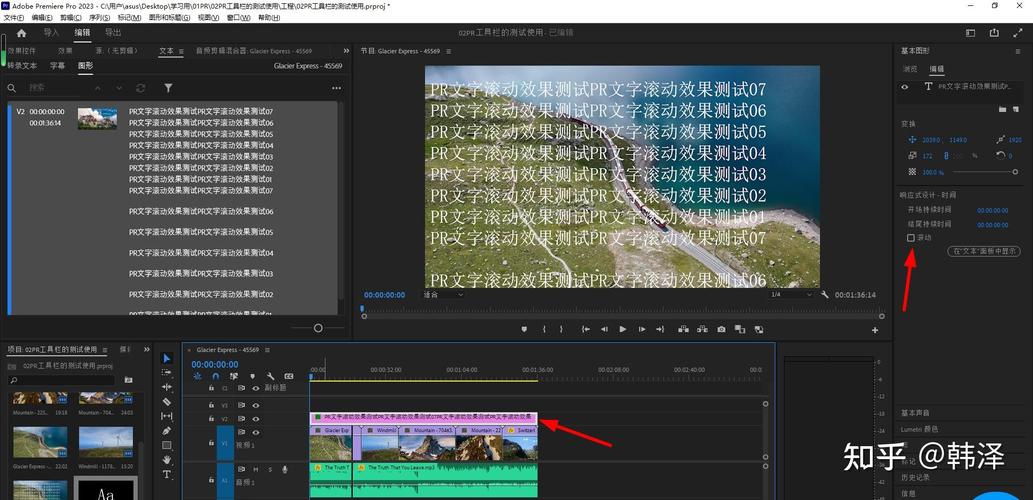Open timeline Glacier Express panel menu
This screenshot has height=500, width=1033.
click(x=267, y=350)
